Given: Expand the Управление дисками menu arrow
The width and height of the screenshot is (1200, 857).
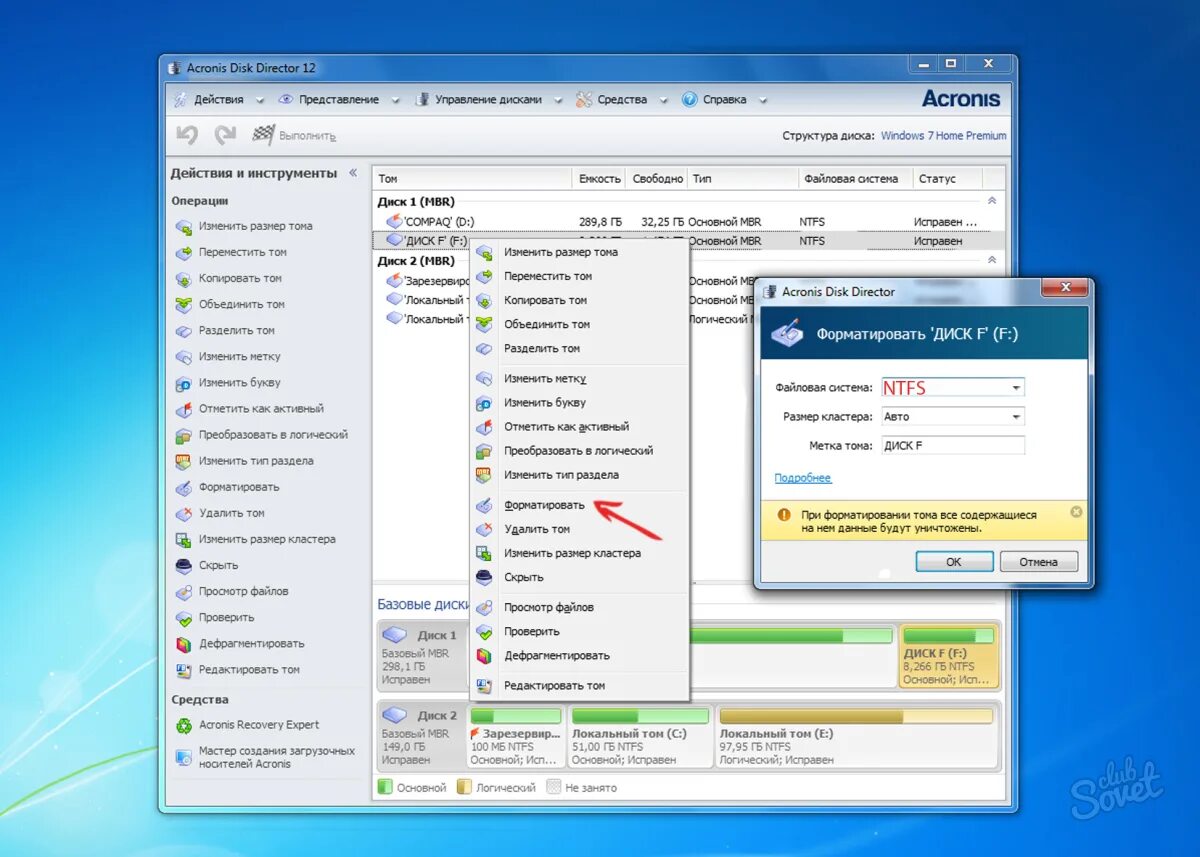Looking at the screenshot, I should click(x=558, y=100).
